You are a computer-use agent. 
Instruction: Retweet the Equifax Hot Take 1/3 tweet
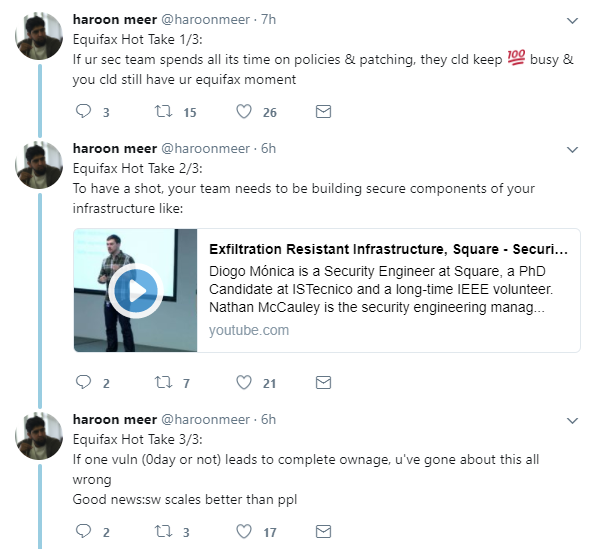pyautogui.click(x=164, y=112)
